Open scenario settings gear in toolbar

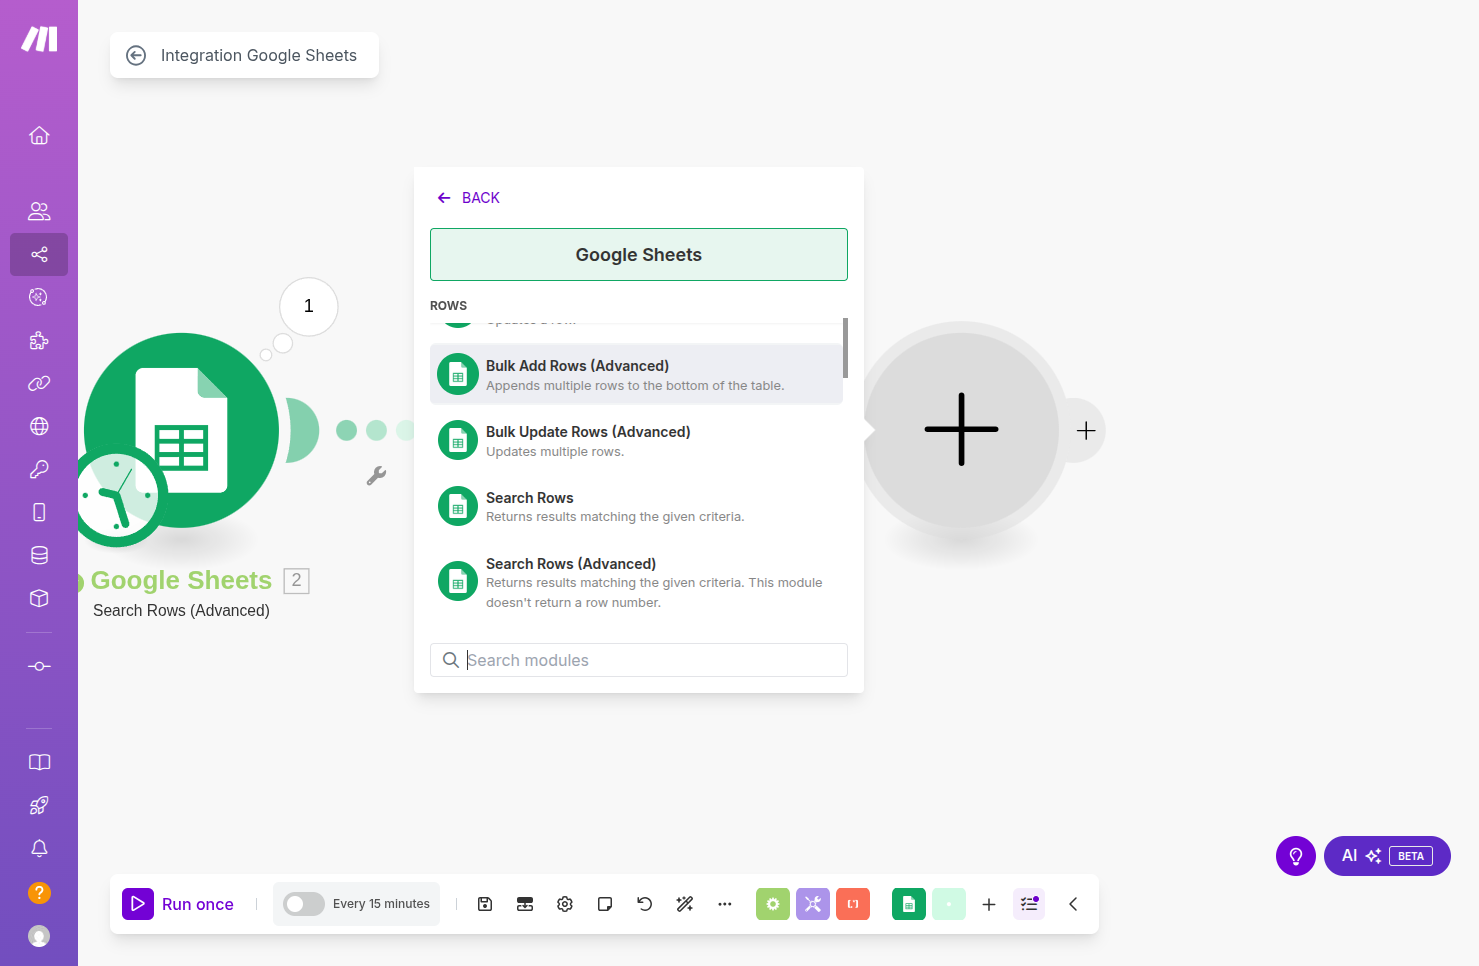(x=565, y=904)
